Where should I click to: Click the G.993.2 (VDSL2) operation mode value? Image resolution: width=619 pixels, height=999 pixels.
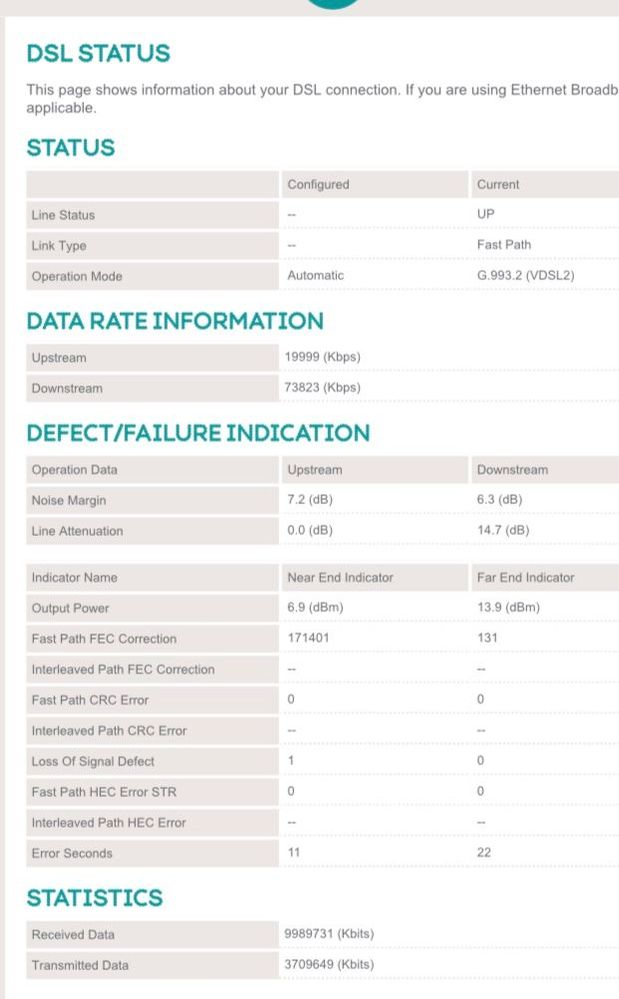pyautogui.click(x=525, y=275)
